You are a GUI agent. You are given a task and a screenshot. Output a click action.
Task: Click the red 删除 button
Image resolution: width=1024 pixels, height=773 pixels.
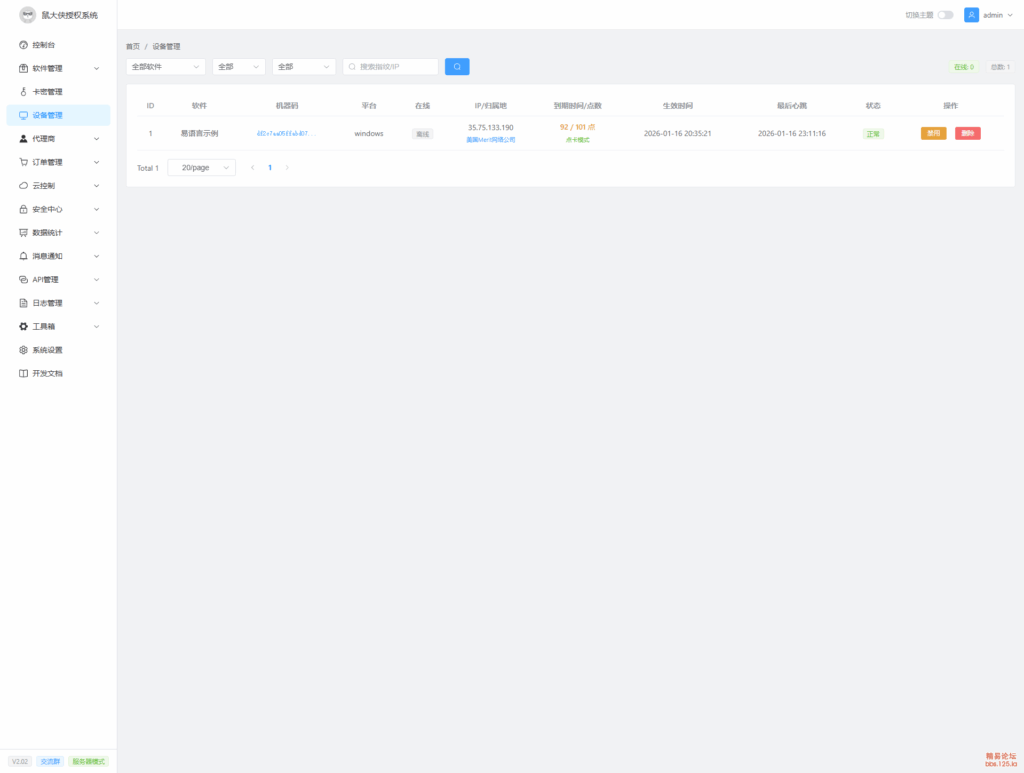point(967,133)
